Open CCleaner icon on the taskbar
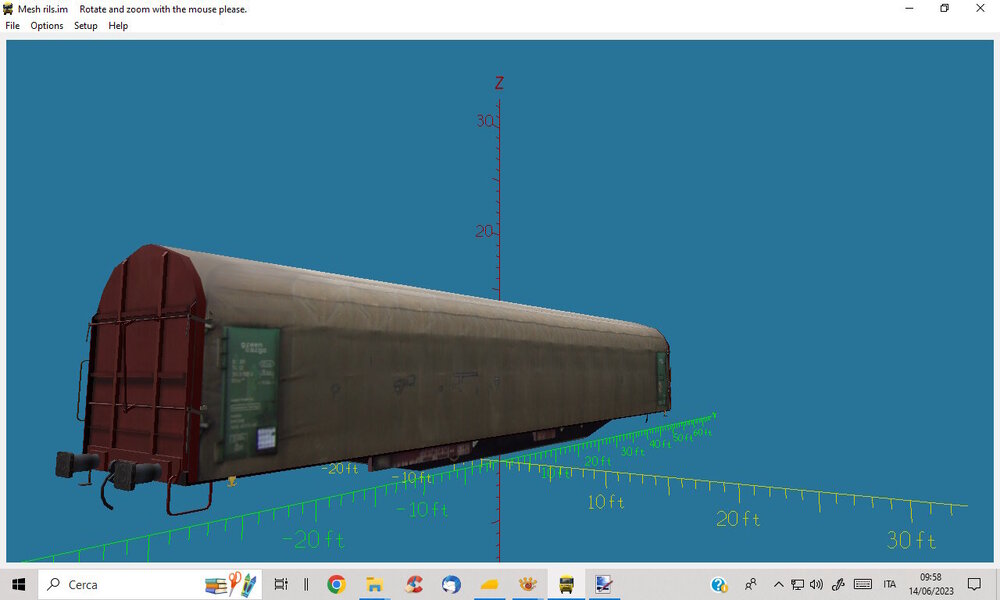Viewport: 1000px width, 600px height. click(x=414, y=584)
